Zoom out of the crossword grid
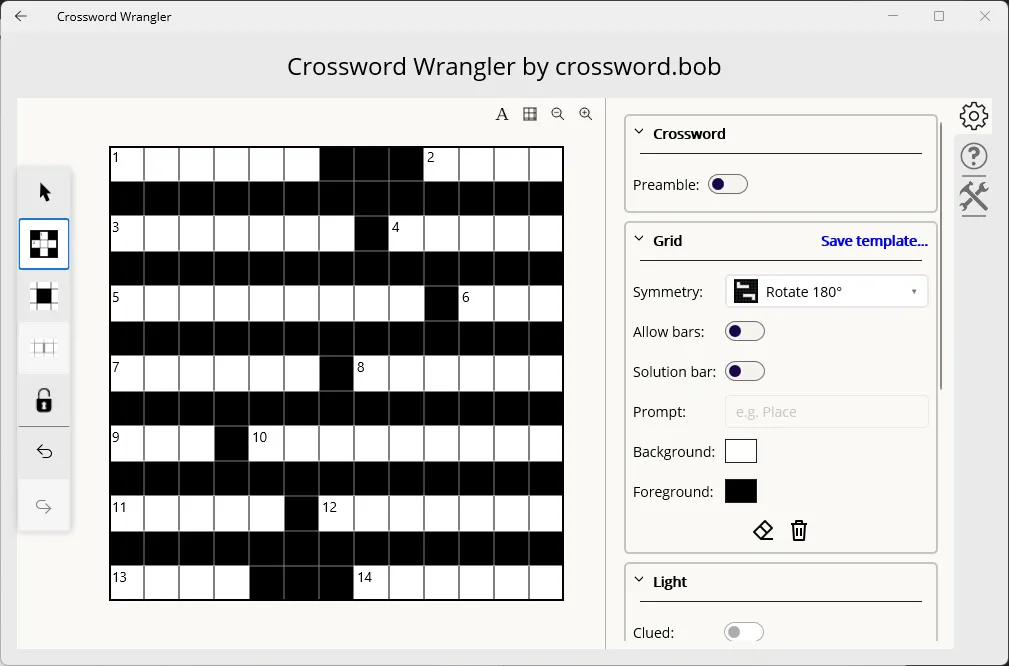The image size is (1009, 666). click(558, 115)
